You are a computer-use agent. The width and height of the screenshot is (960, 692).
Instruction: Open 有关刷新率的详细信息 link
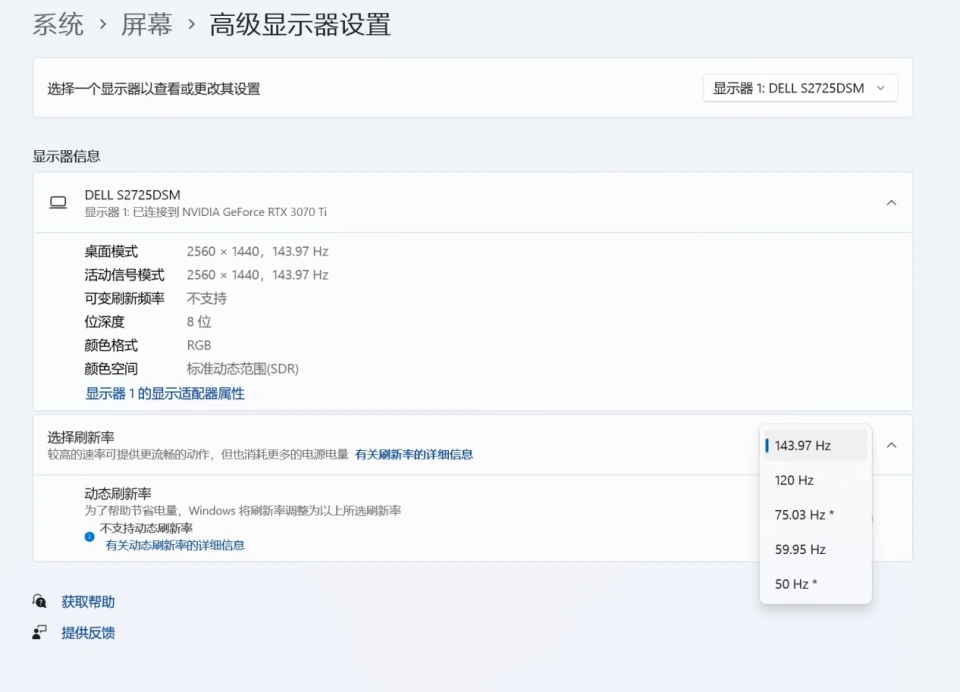pos(414,454)
